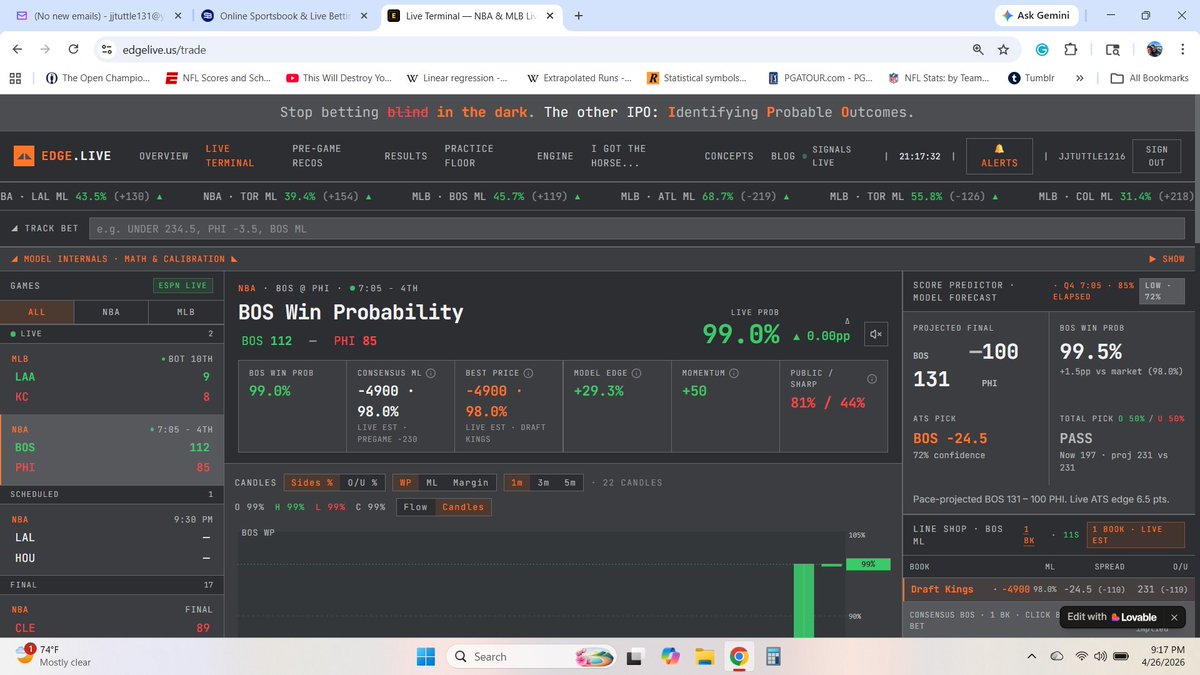Viewport: 1200px width, 675px height.
Task: Switch candles to Sides % mode
Action: pos(312,482)
